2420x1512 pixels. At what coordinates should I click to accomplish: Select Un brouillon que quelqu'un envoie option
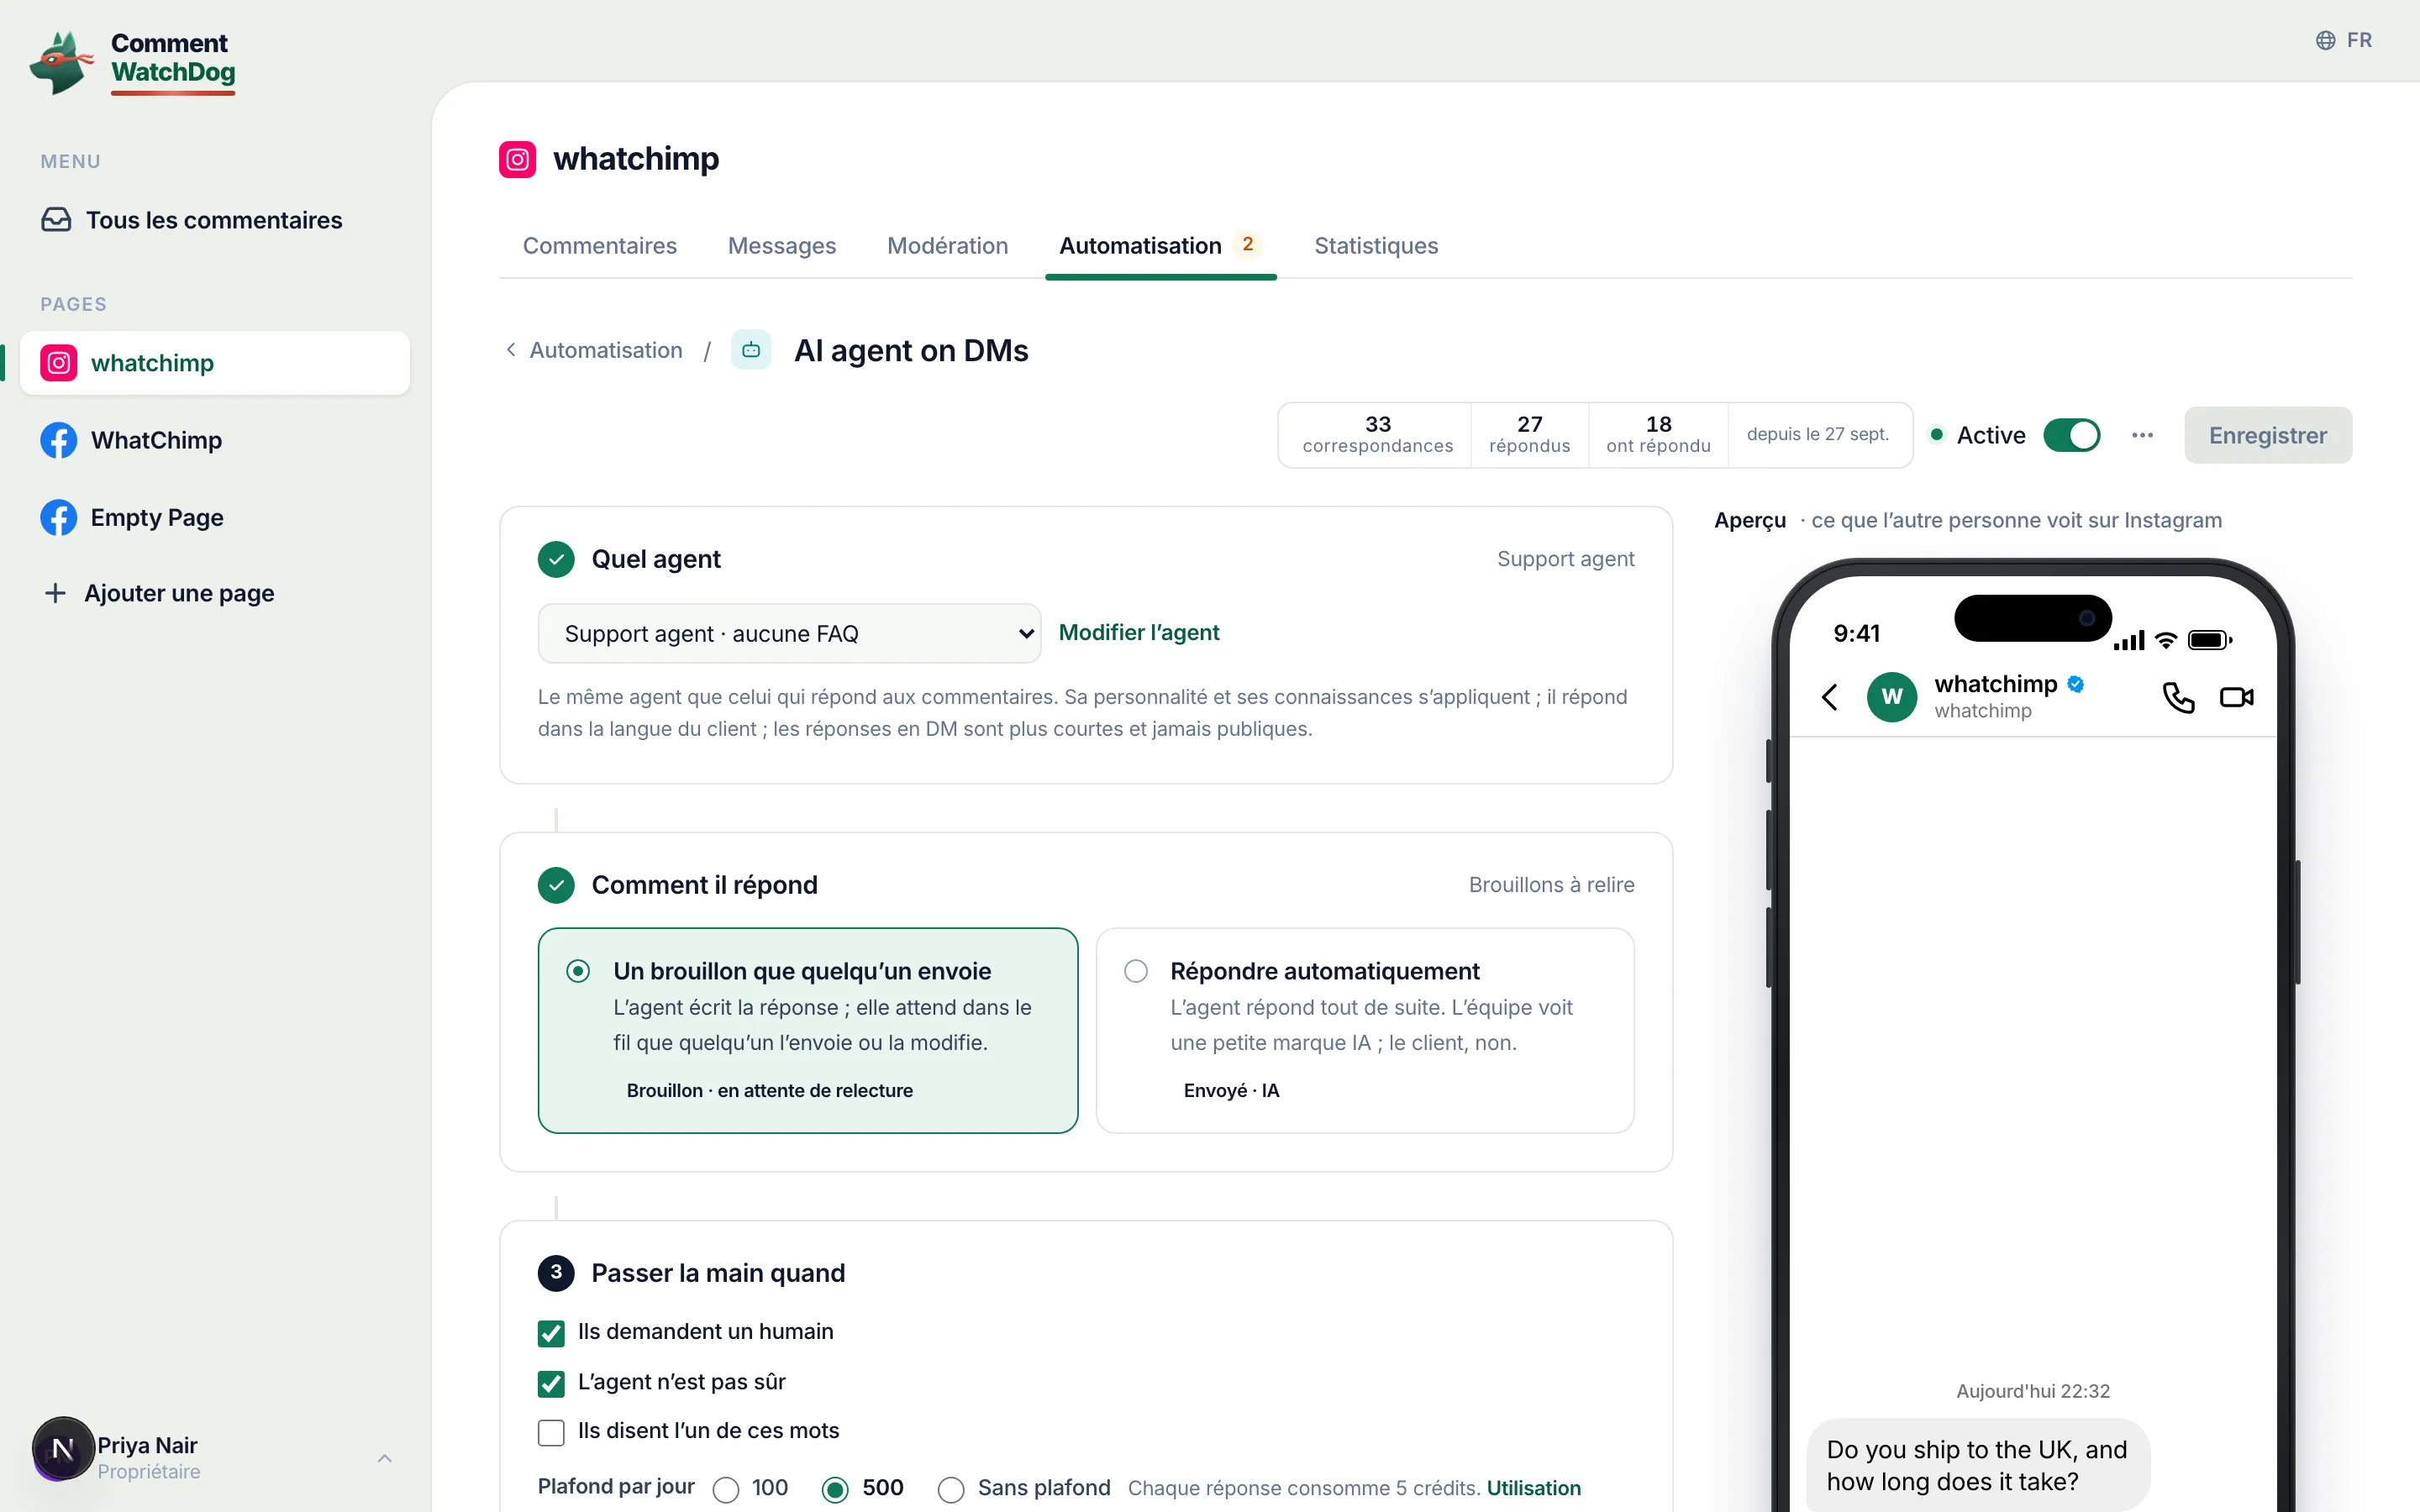coord(808,1030)
